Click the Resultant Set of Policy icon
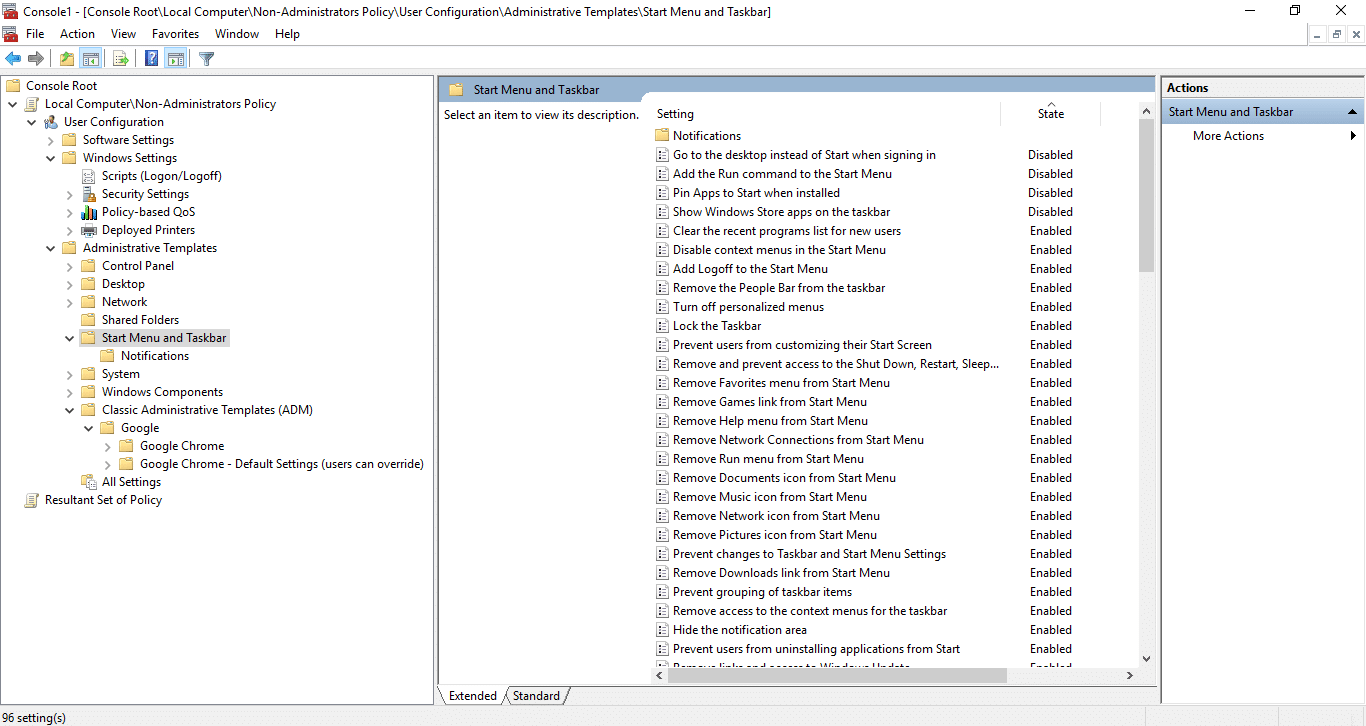Image resolution: width=1366 pixels, height=726 pixels. click(32, 500)
